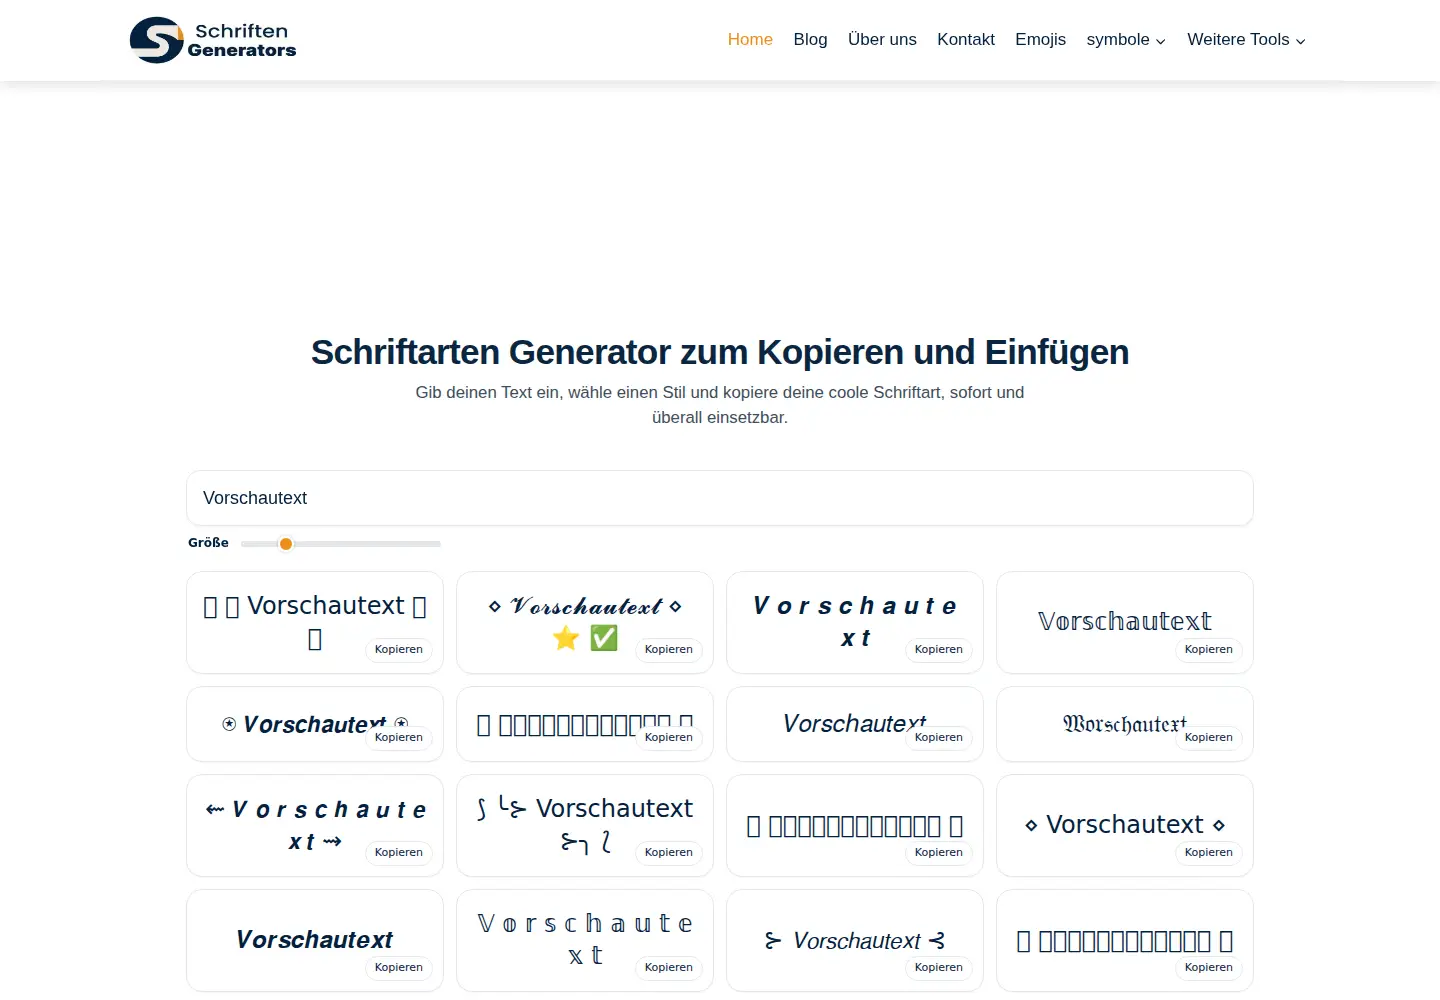
Task: Expand the Weitere Tools dropdown
Action: coord(1246,40)
